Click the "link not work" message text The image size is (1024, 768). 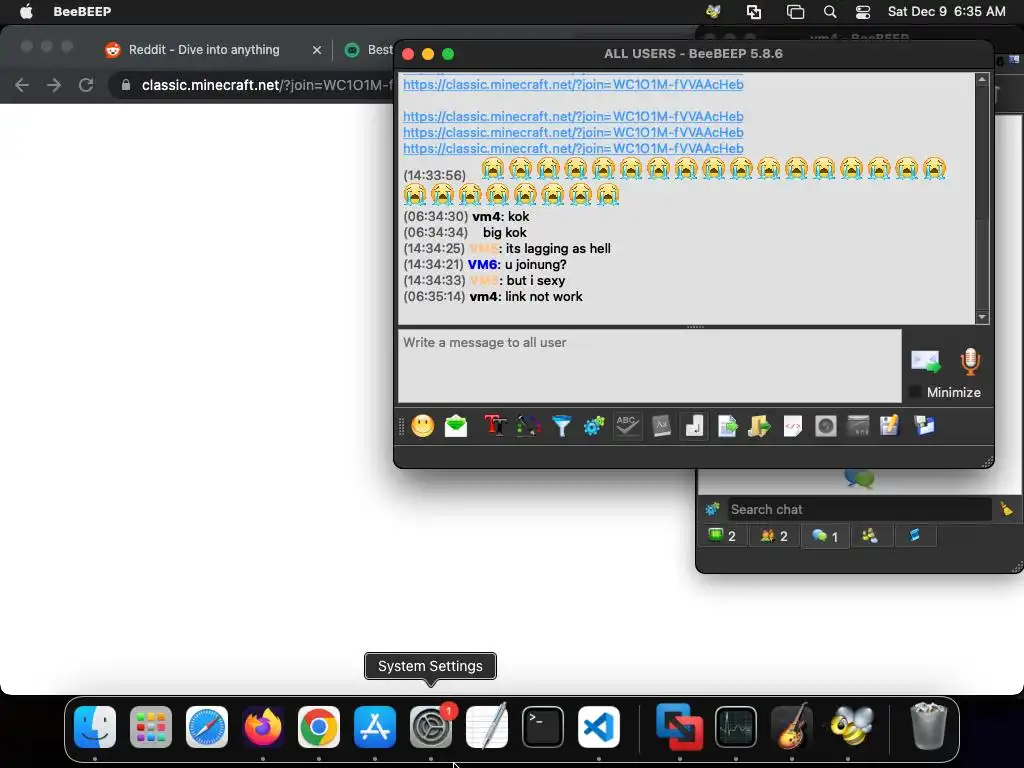click(x=543, y=296)
